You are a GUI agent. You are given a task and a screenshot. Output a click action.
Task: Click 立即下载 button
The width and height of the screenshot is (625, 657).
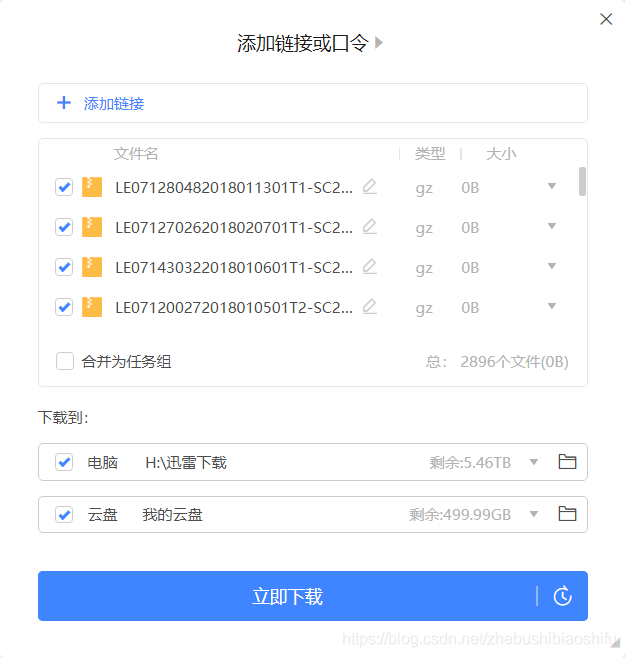point(287,596)
